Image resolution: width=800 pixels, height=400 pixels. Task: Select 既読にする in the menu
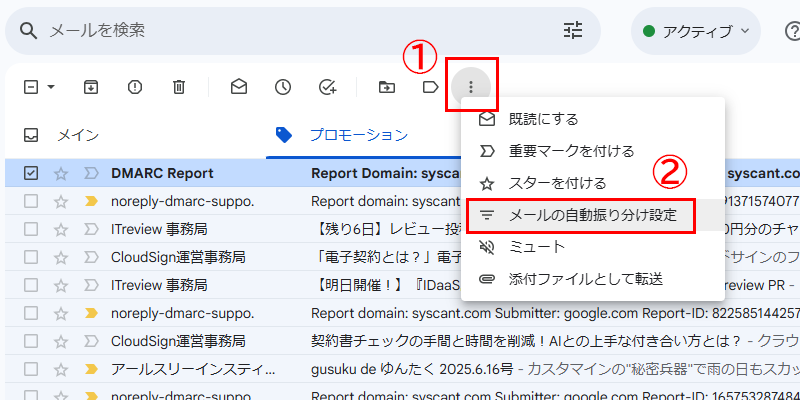click(543, 119)
